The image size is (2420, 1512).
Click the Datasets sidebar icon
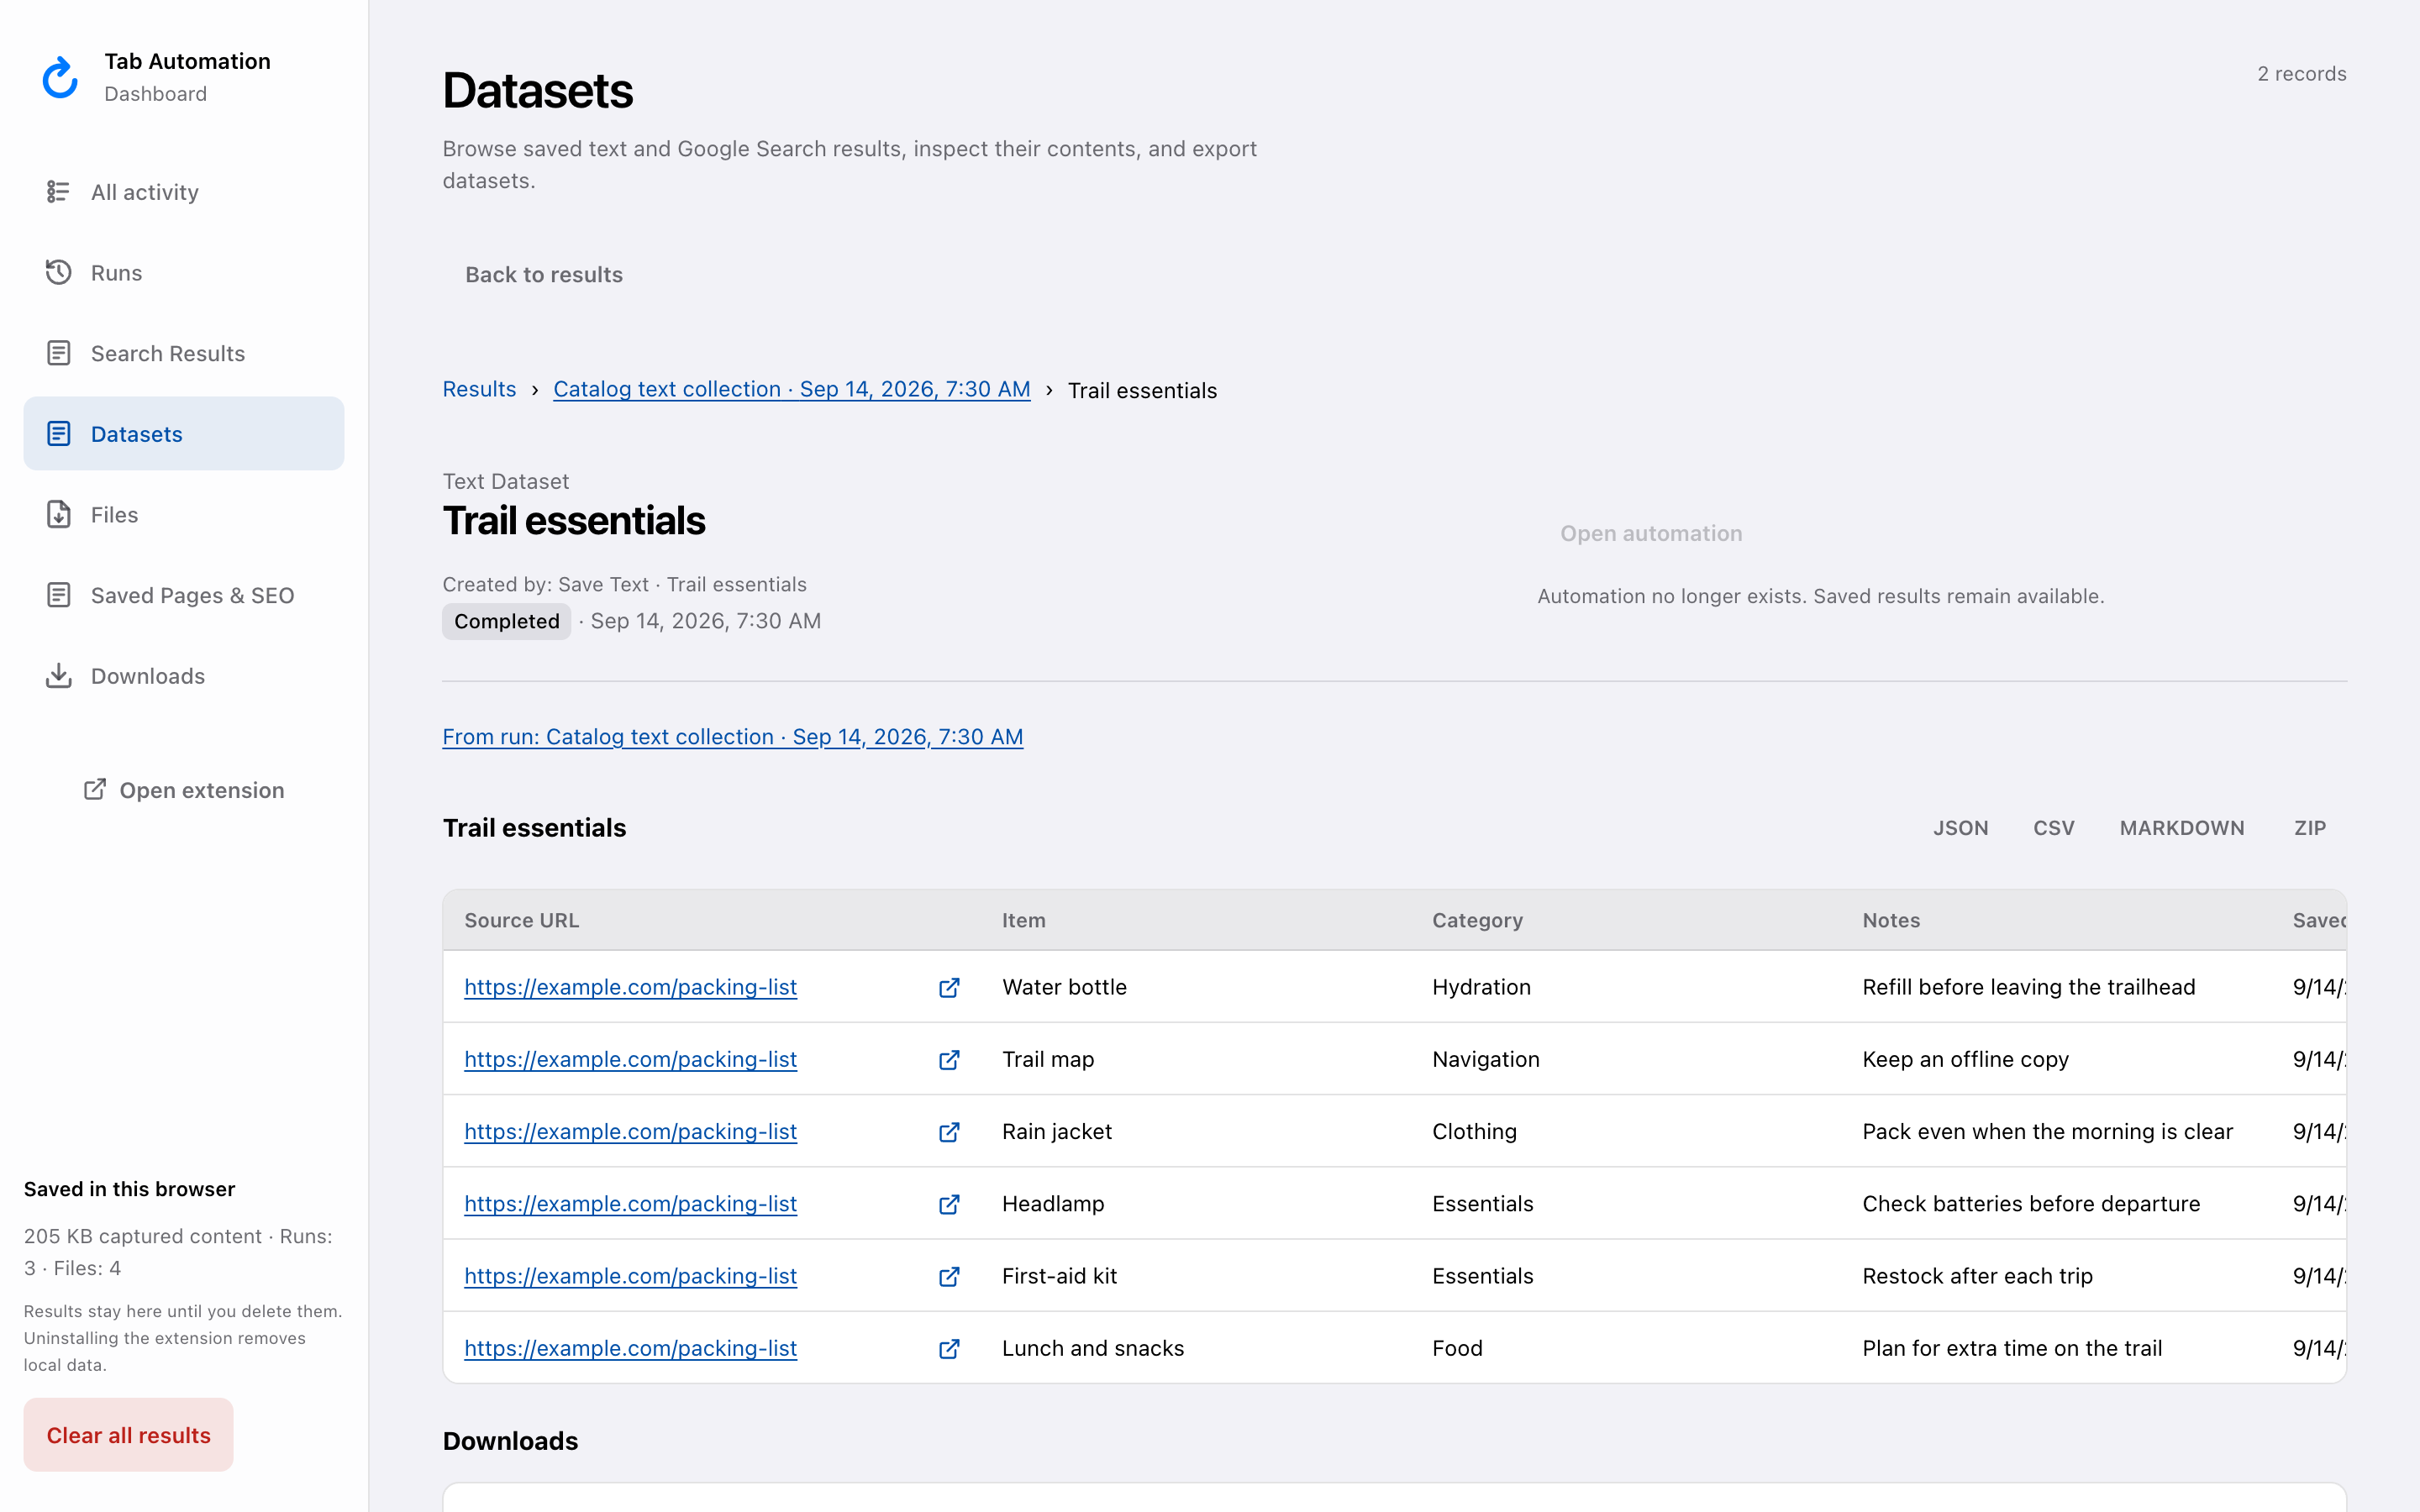58,434
